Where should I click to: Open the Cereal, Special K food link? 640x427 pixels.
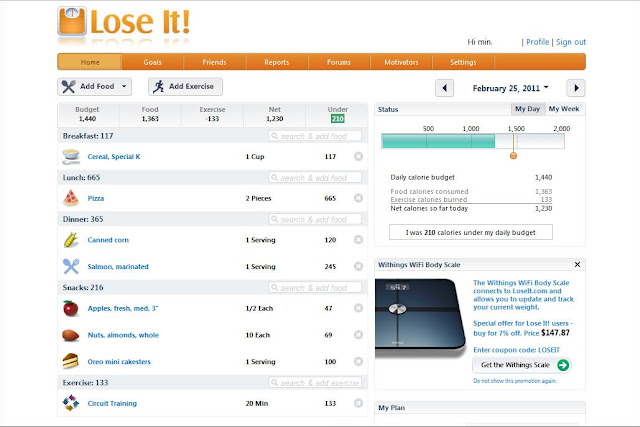click(114, 156)
